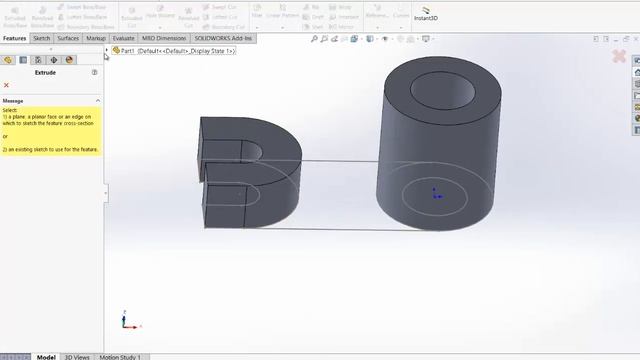Select the Intersect tool
Image resolution: width=640 pixels, height=360 pixels.
point(344,17)
